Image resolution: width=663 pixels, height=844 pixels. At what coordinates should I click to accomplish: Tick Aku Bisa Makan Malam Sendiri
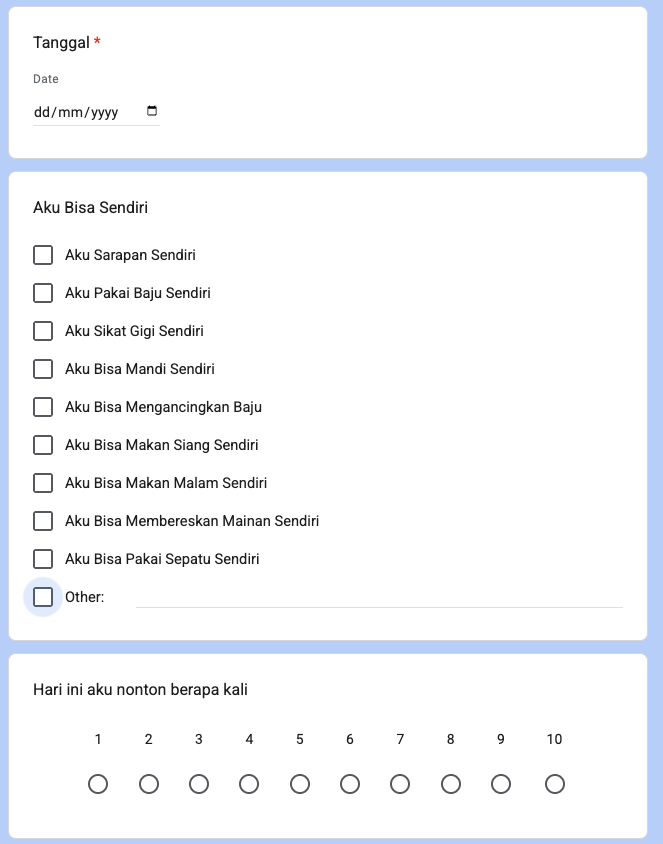coord(43,483)
